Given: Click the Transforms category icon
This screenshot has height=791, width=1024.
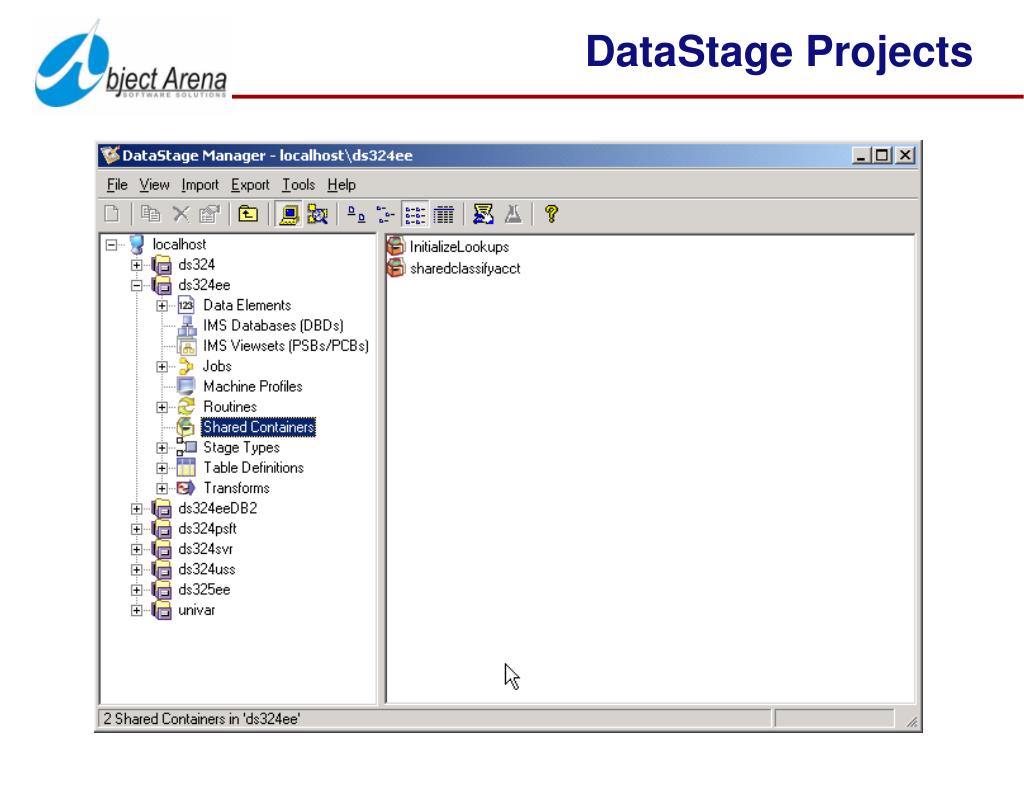Looking at the screenshot, I should pos(186,488).
